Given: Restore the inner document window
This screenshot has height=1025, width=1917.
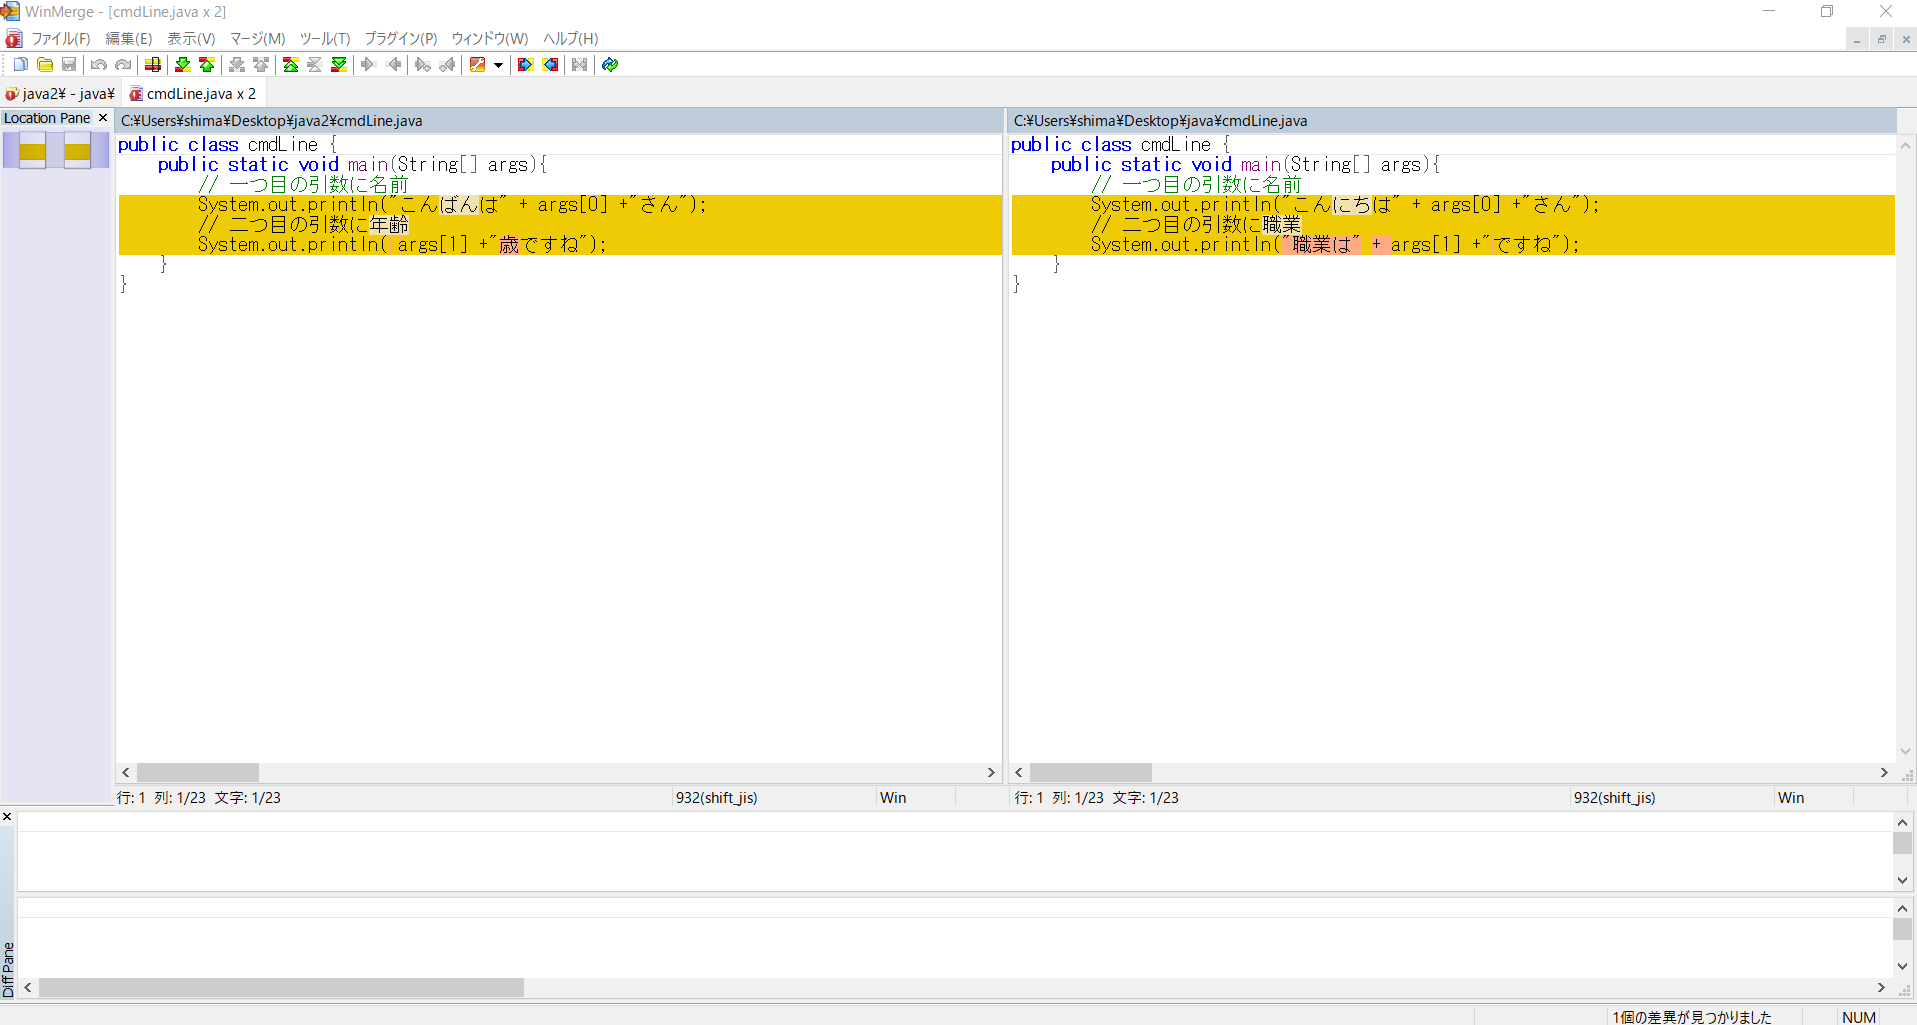Looking at the screenshot, I should coord(1881,39).
